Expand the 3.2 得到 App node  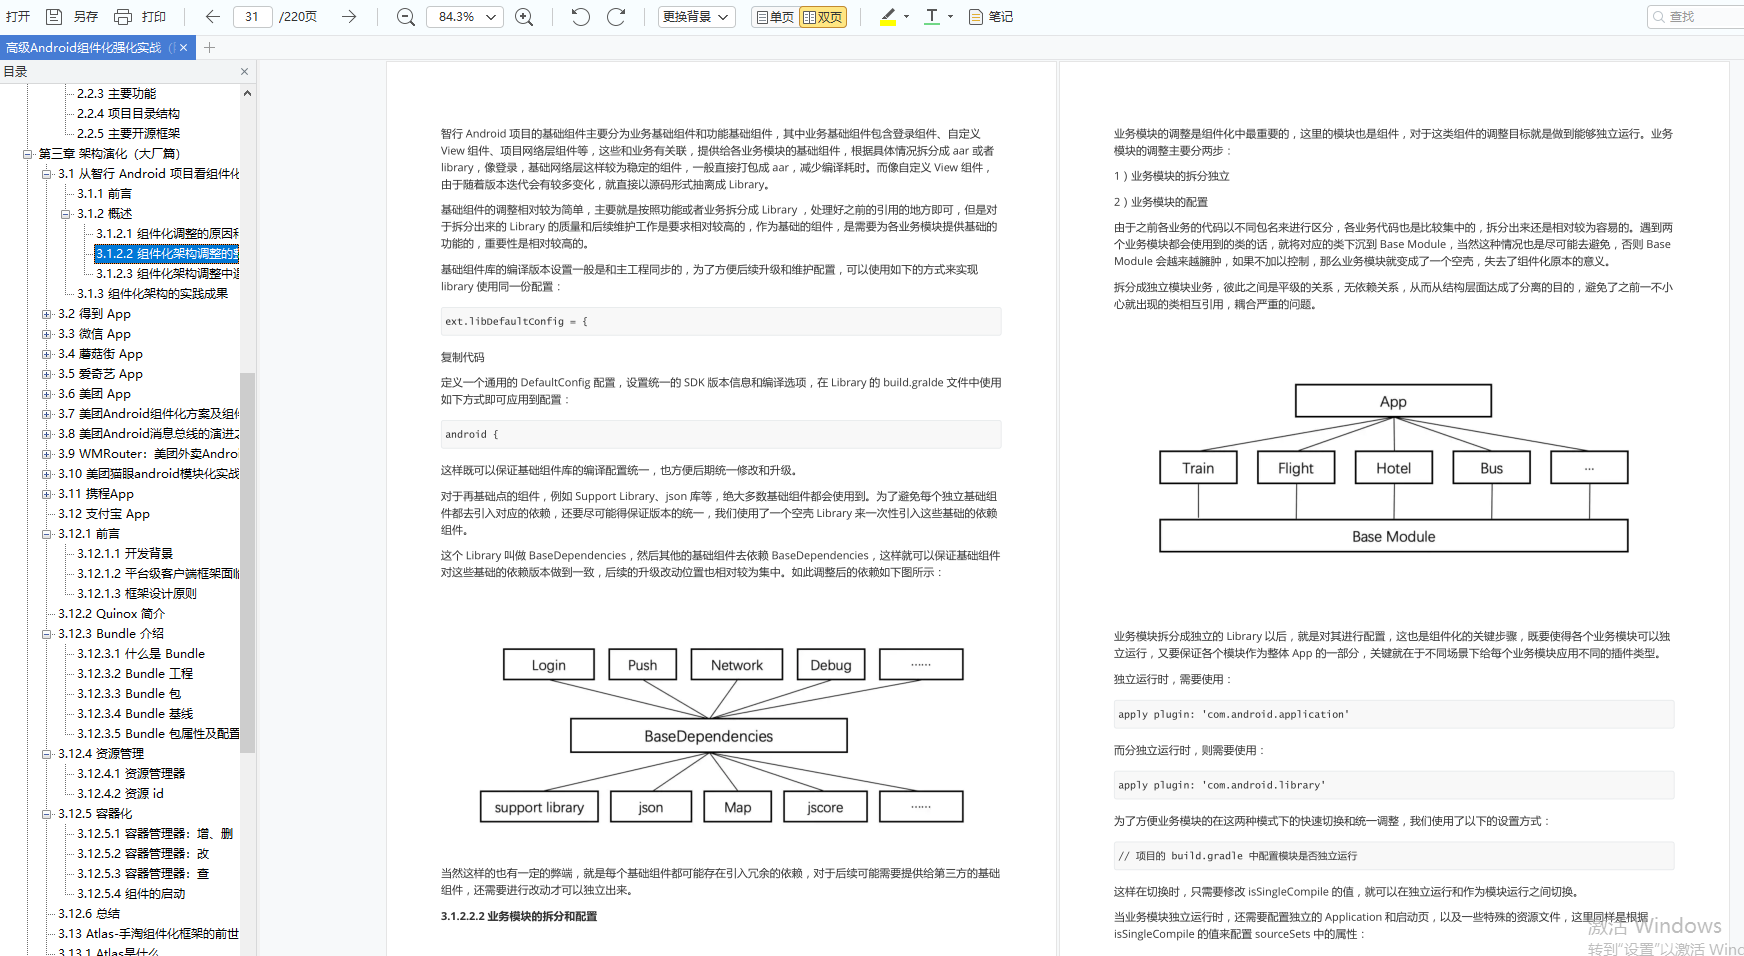pyautogui.click(x=46, y=314)
